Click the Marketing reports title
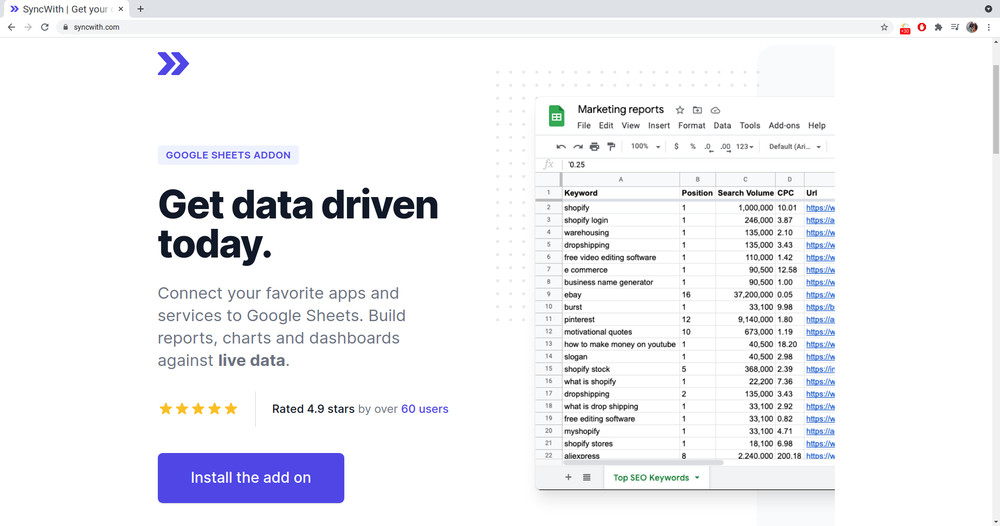The image size is (1000, 526). coord(621,109)
